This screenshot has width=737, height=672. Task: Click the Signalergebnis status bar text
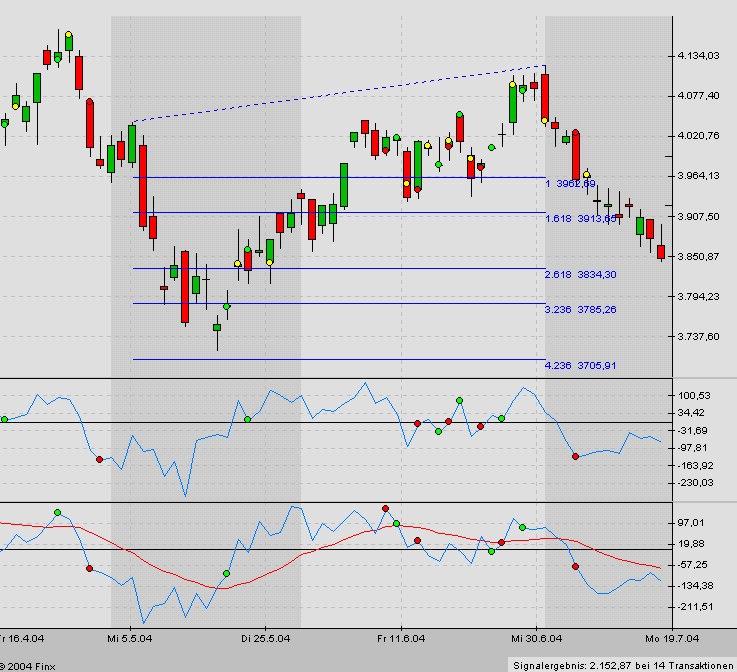click(x=622, y=664)
